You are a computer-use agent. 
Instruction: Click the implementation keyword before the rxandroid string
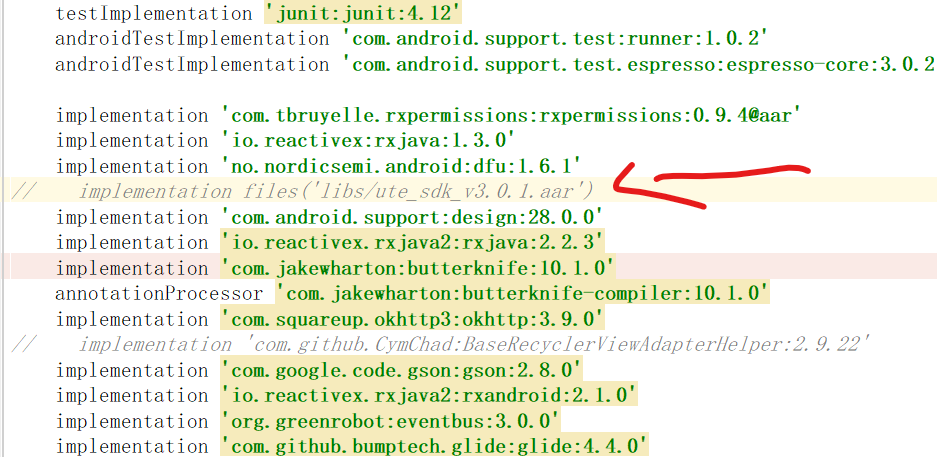pos(132,396)
